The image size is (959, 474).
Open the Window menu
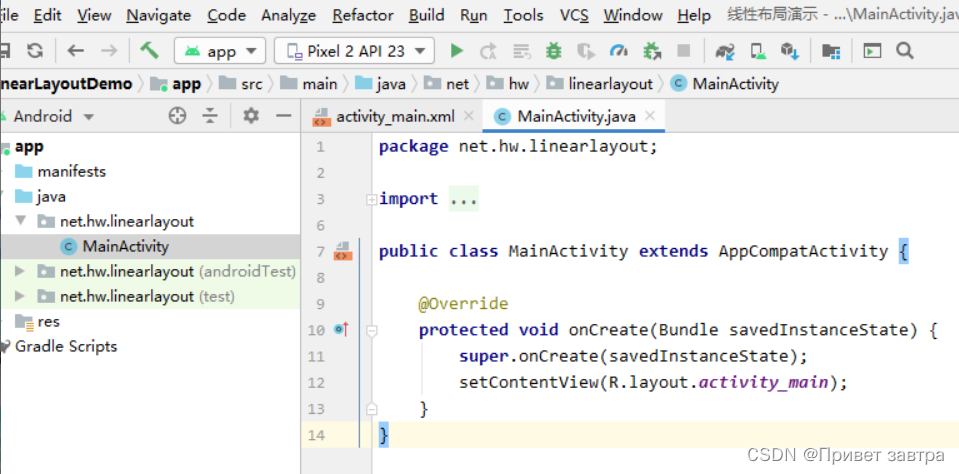632,15
